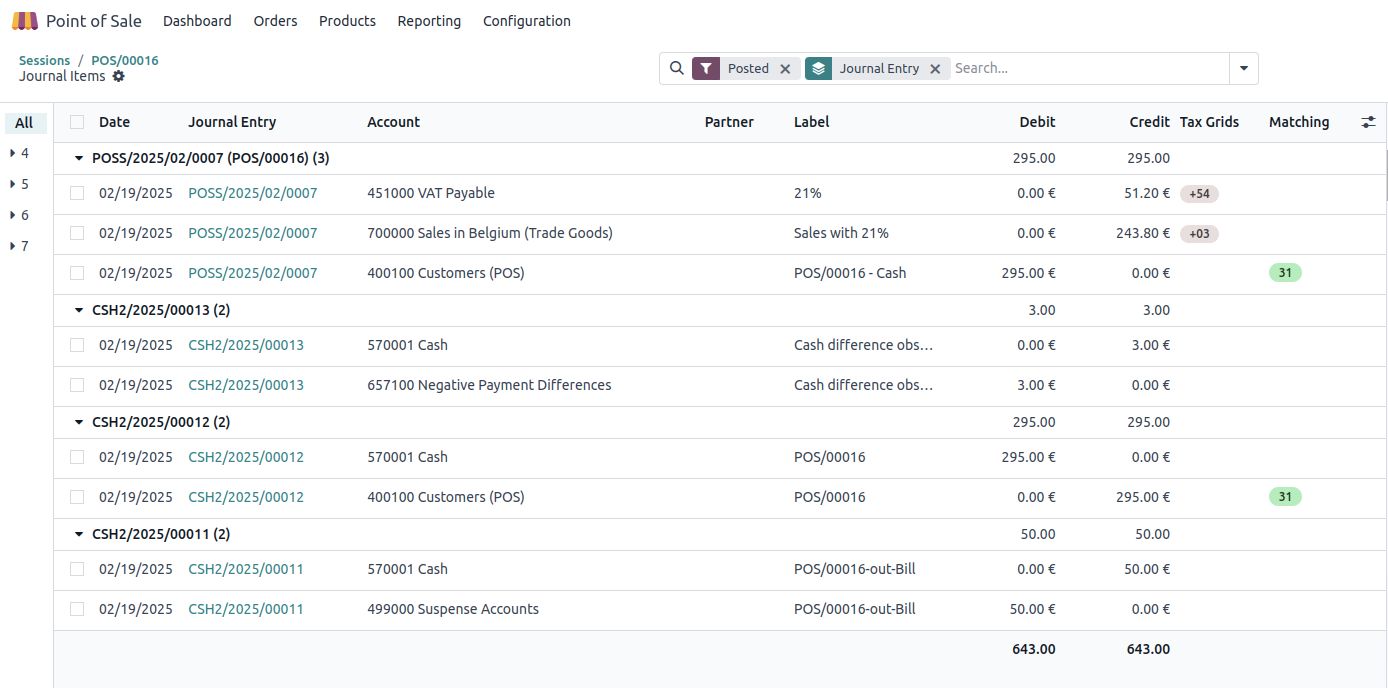1388x688 pixels.
Task: Click the search magnifier icon
Action: click(x=677, y=68)
